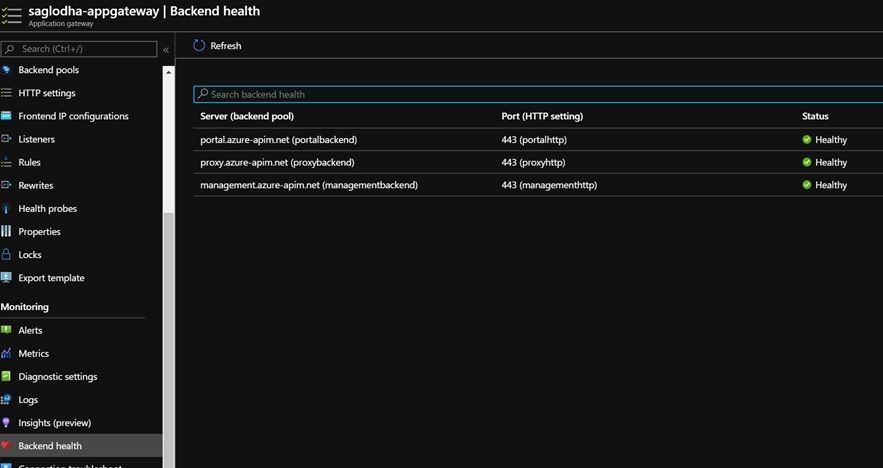Select portal.azure-apim.net (portalbackend) row

tap(538, 139)
